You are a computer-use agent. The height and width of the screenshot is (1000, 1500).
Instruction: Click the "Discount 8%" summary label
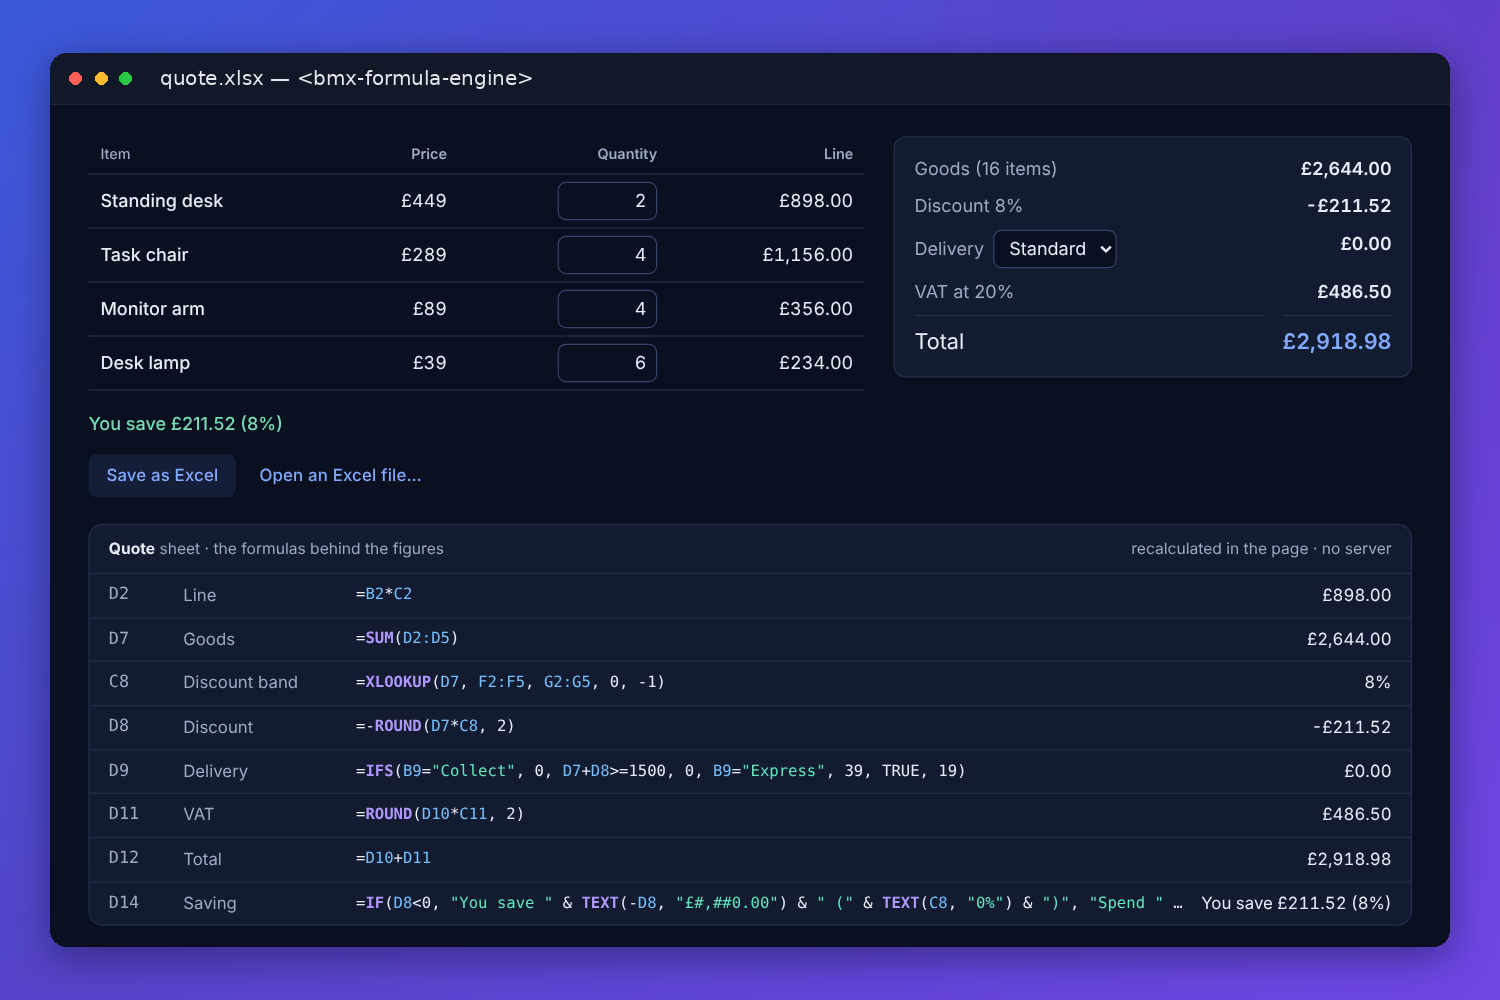[968, 206]
